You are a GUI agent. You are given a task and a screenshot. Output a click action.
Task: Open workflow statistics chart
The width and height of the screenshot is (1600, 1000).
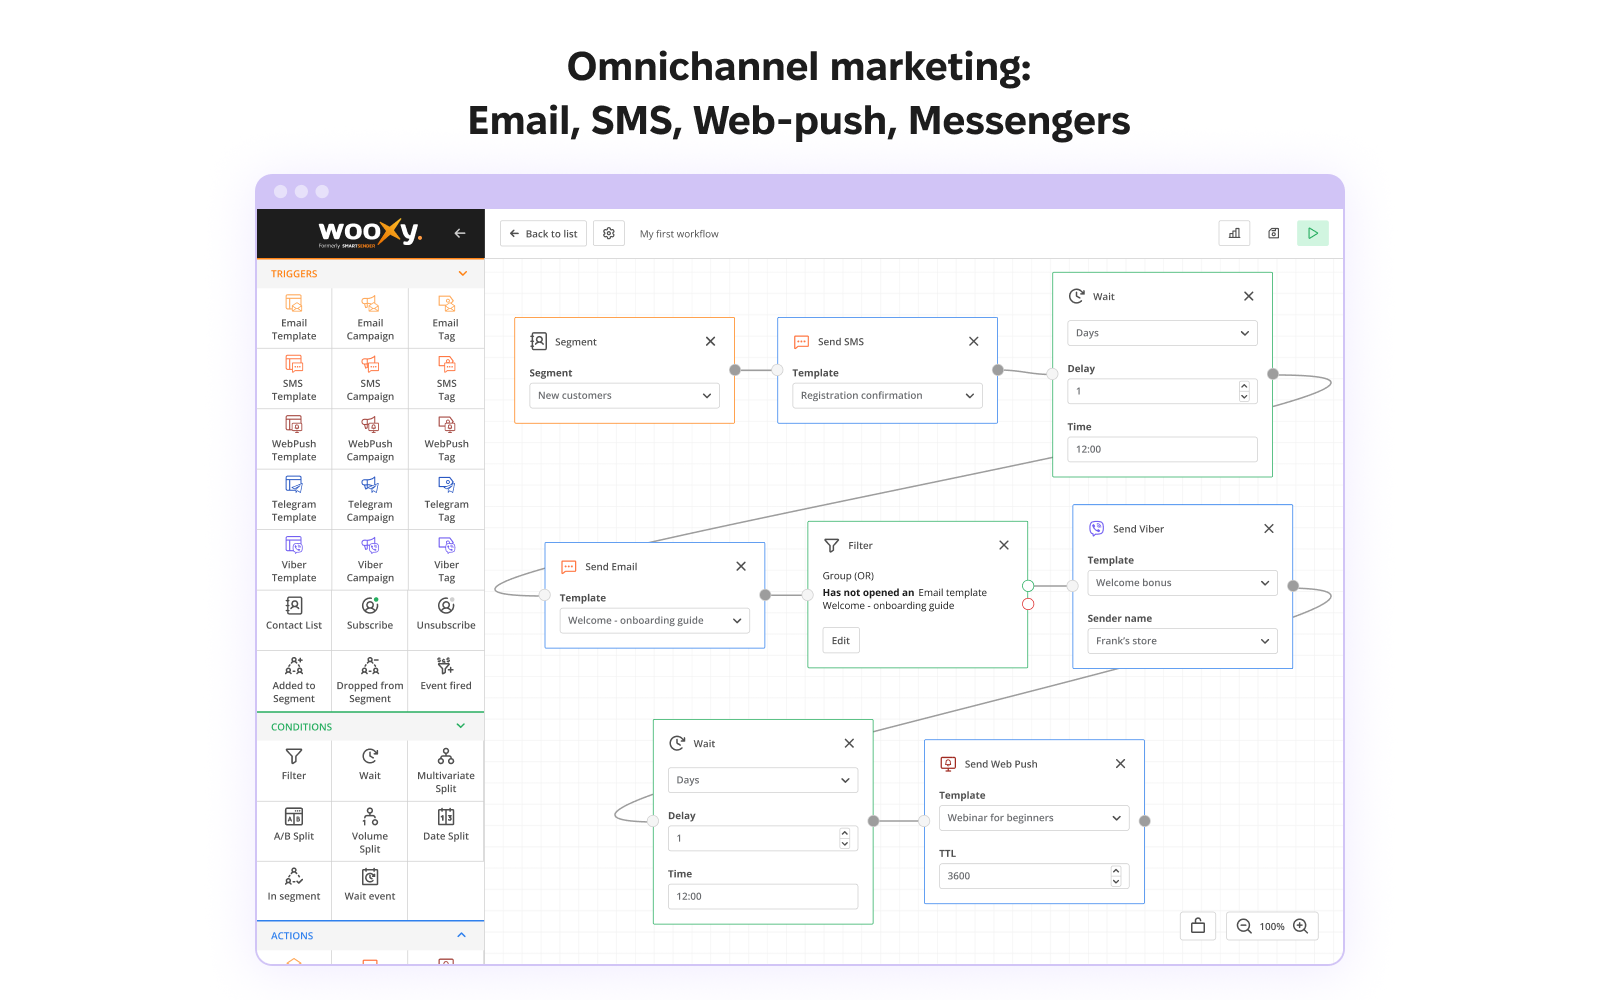point(1235,233)
